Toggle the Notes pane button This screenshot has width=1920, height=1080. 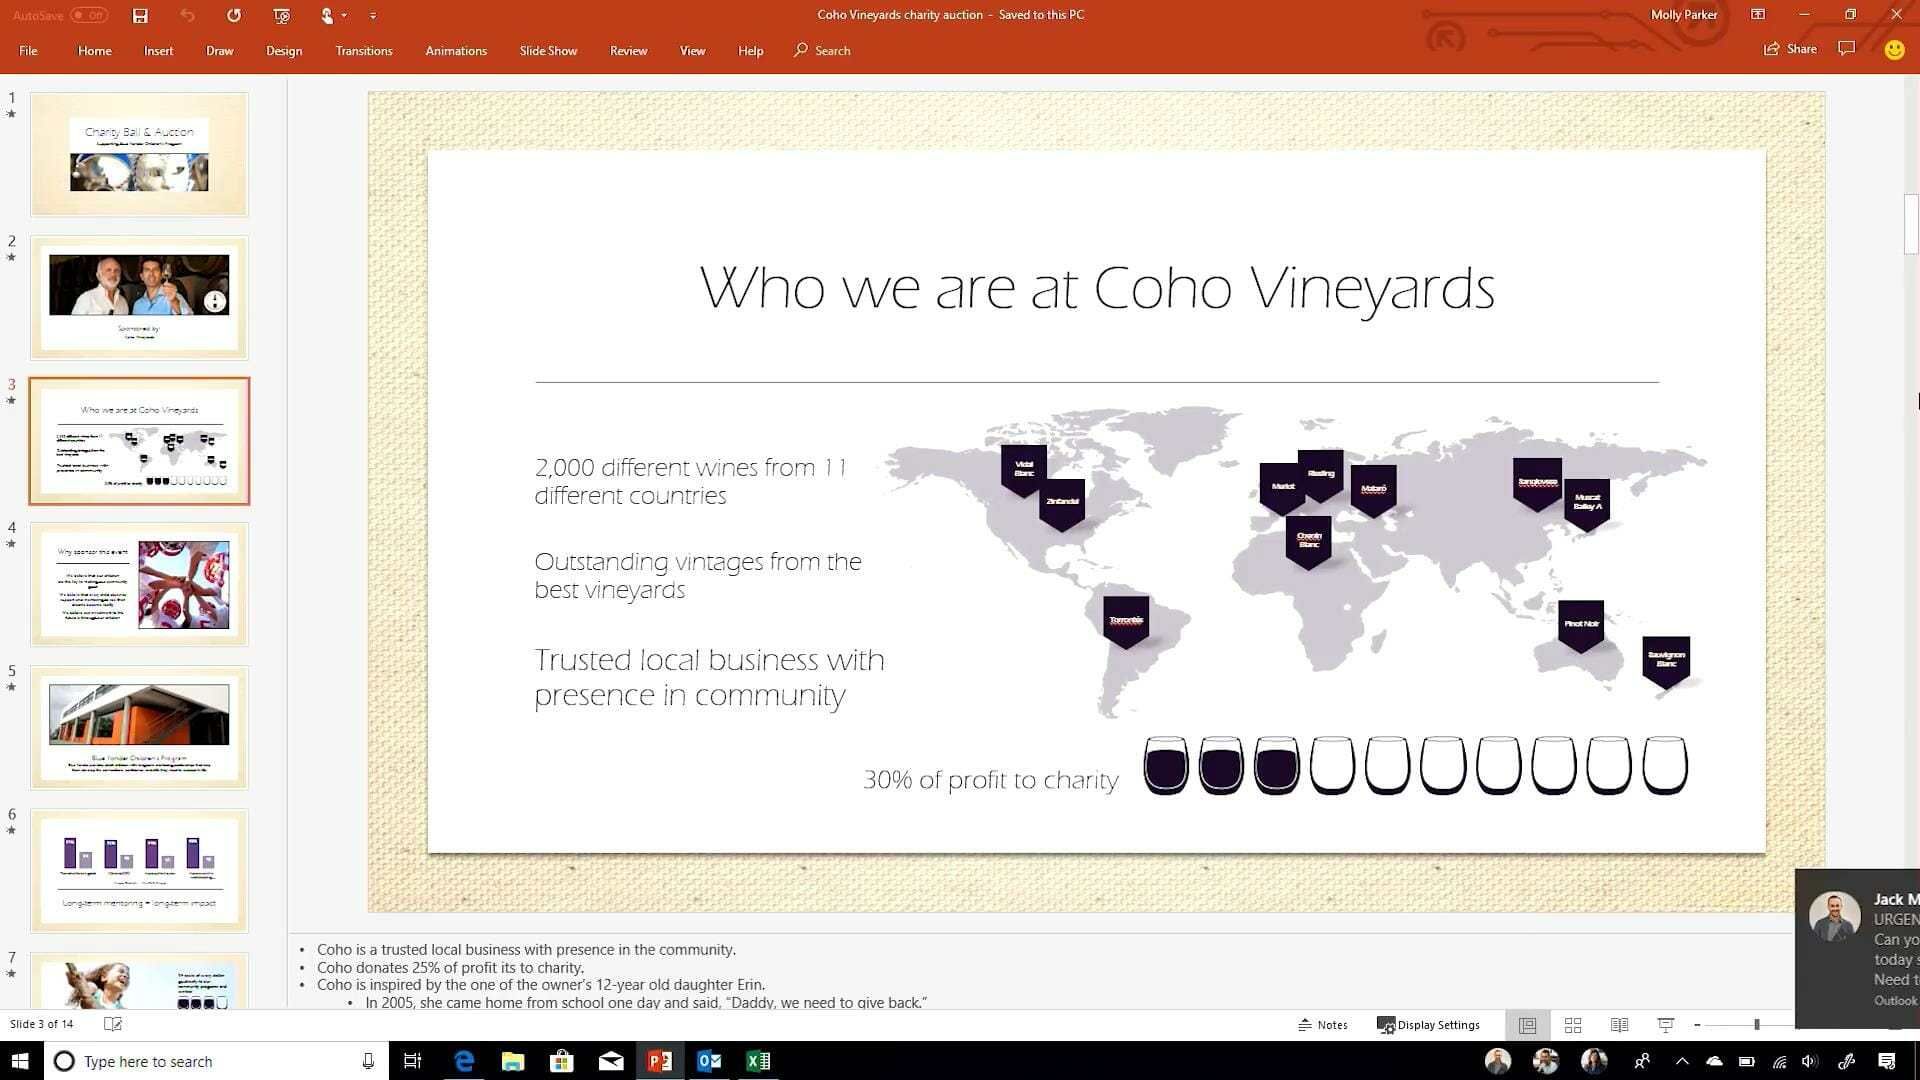[1322, 1025]
